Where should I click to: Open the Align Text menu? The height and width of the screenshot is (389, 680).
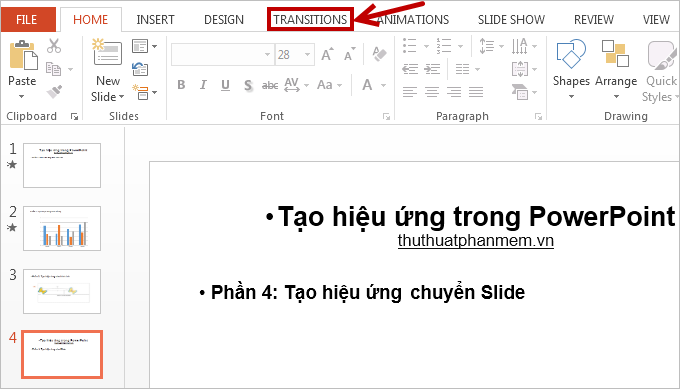pos(523,69)
